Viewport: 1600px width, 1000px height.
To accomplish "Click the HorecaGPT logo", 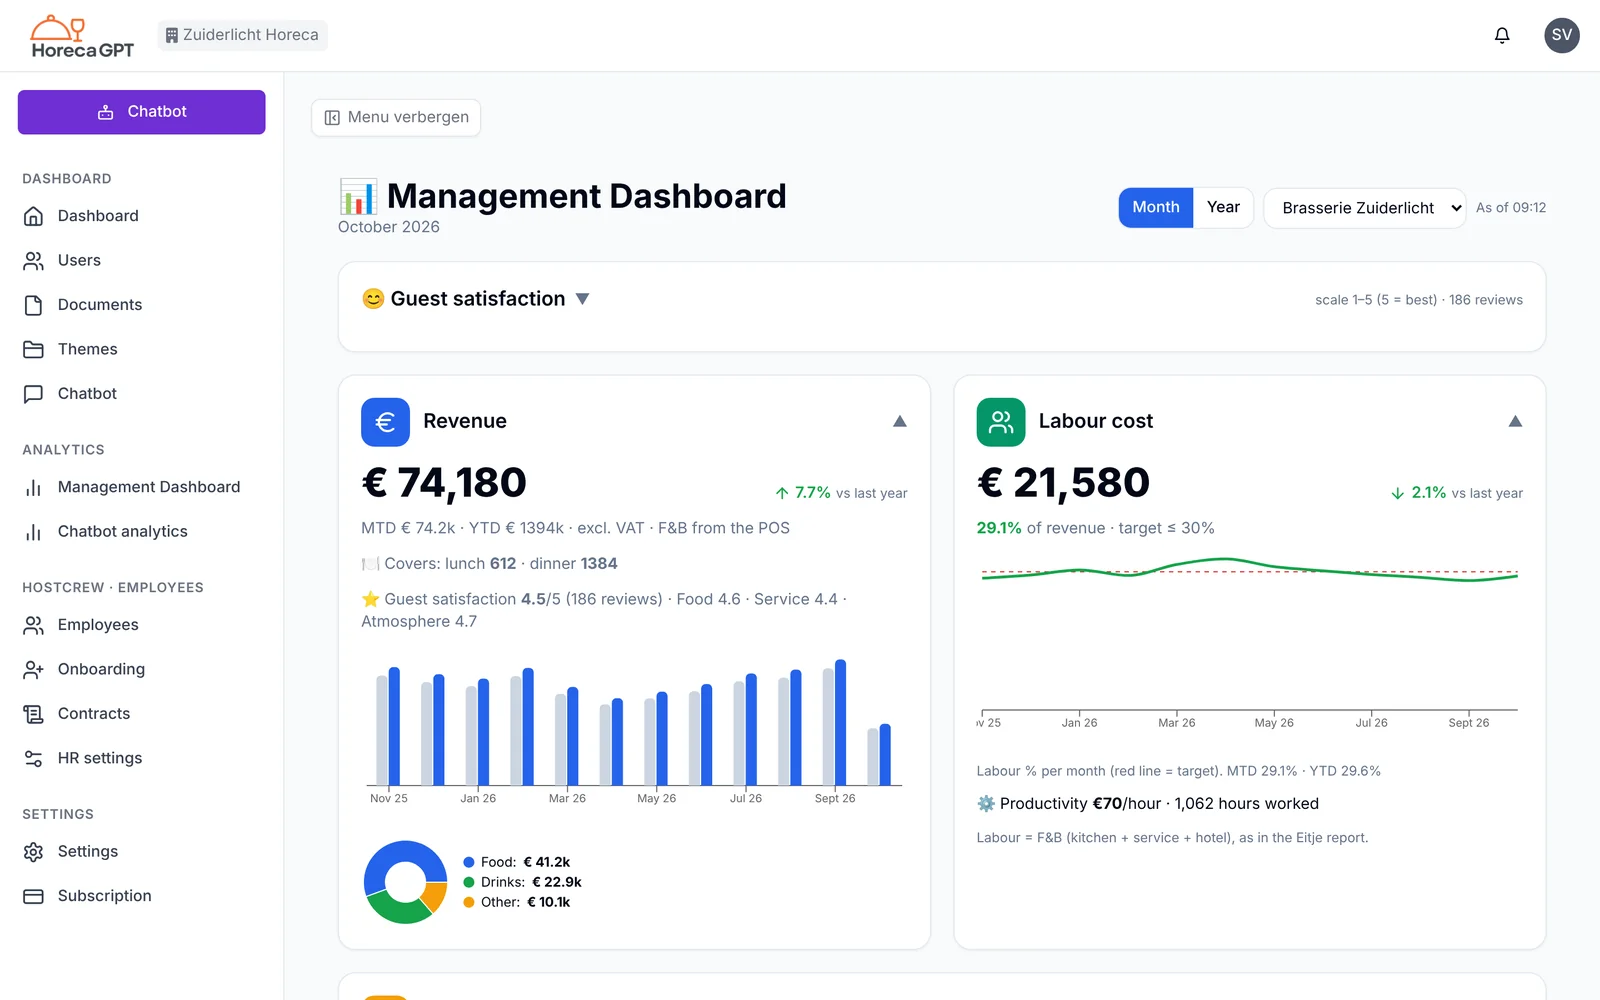I will (x=82, y=37).
